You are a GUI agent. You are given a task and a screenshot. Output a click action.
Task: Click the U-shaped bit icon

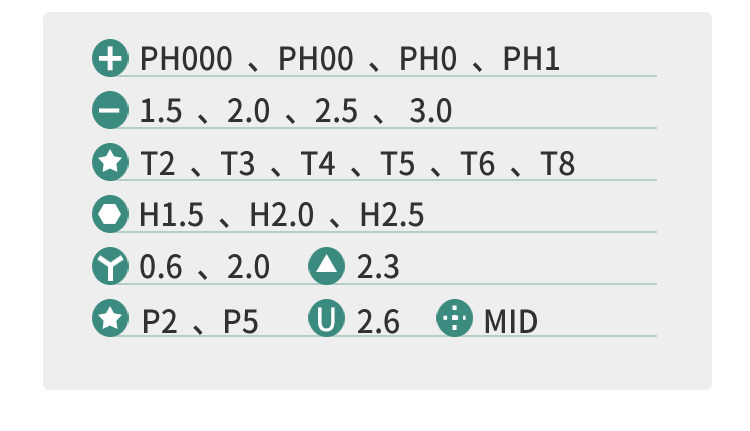326,320
